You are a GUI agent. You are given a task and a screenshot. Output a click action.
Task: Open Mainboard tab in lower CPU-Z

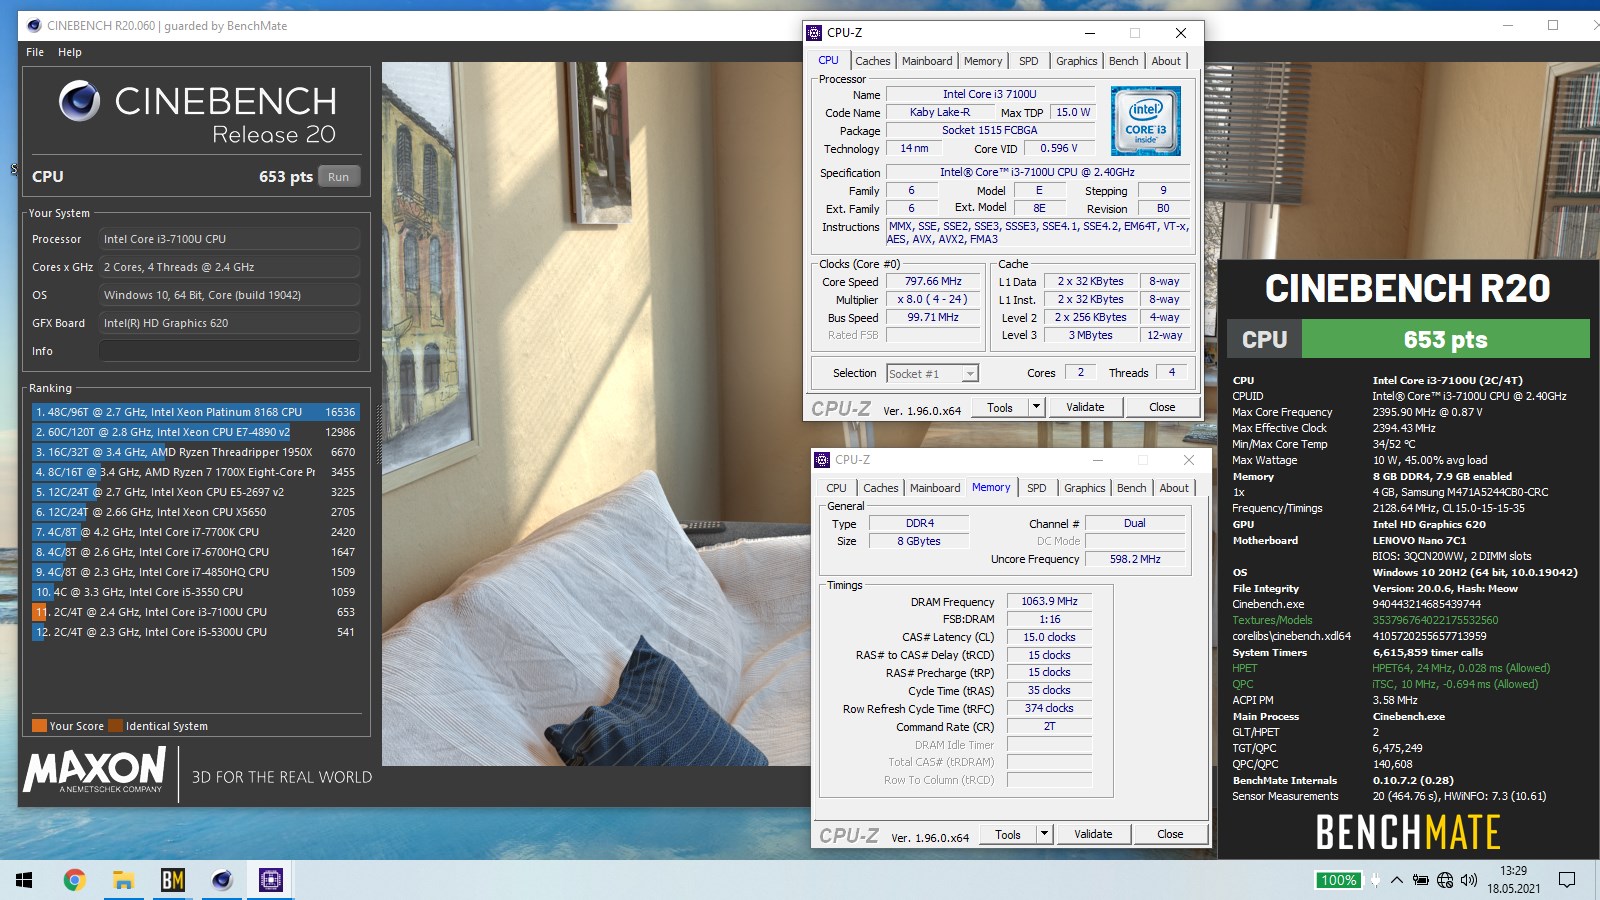tap(935, 488)
